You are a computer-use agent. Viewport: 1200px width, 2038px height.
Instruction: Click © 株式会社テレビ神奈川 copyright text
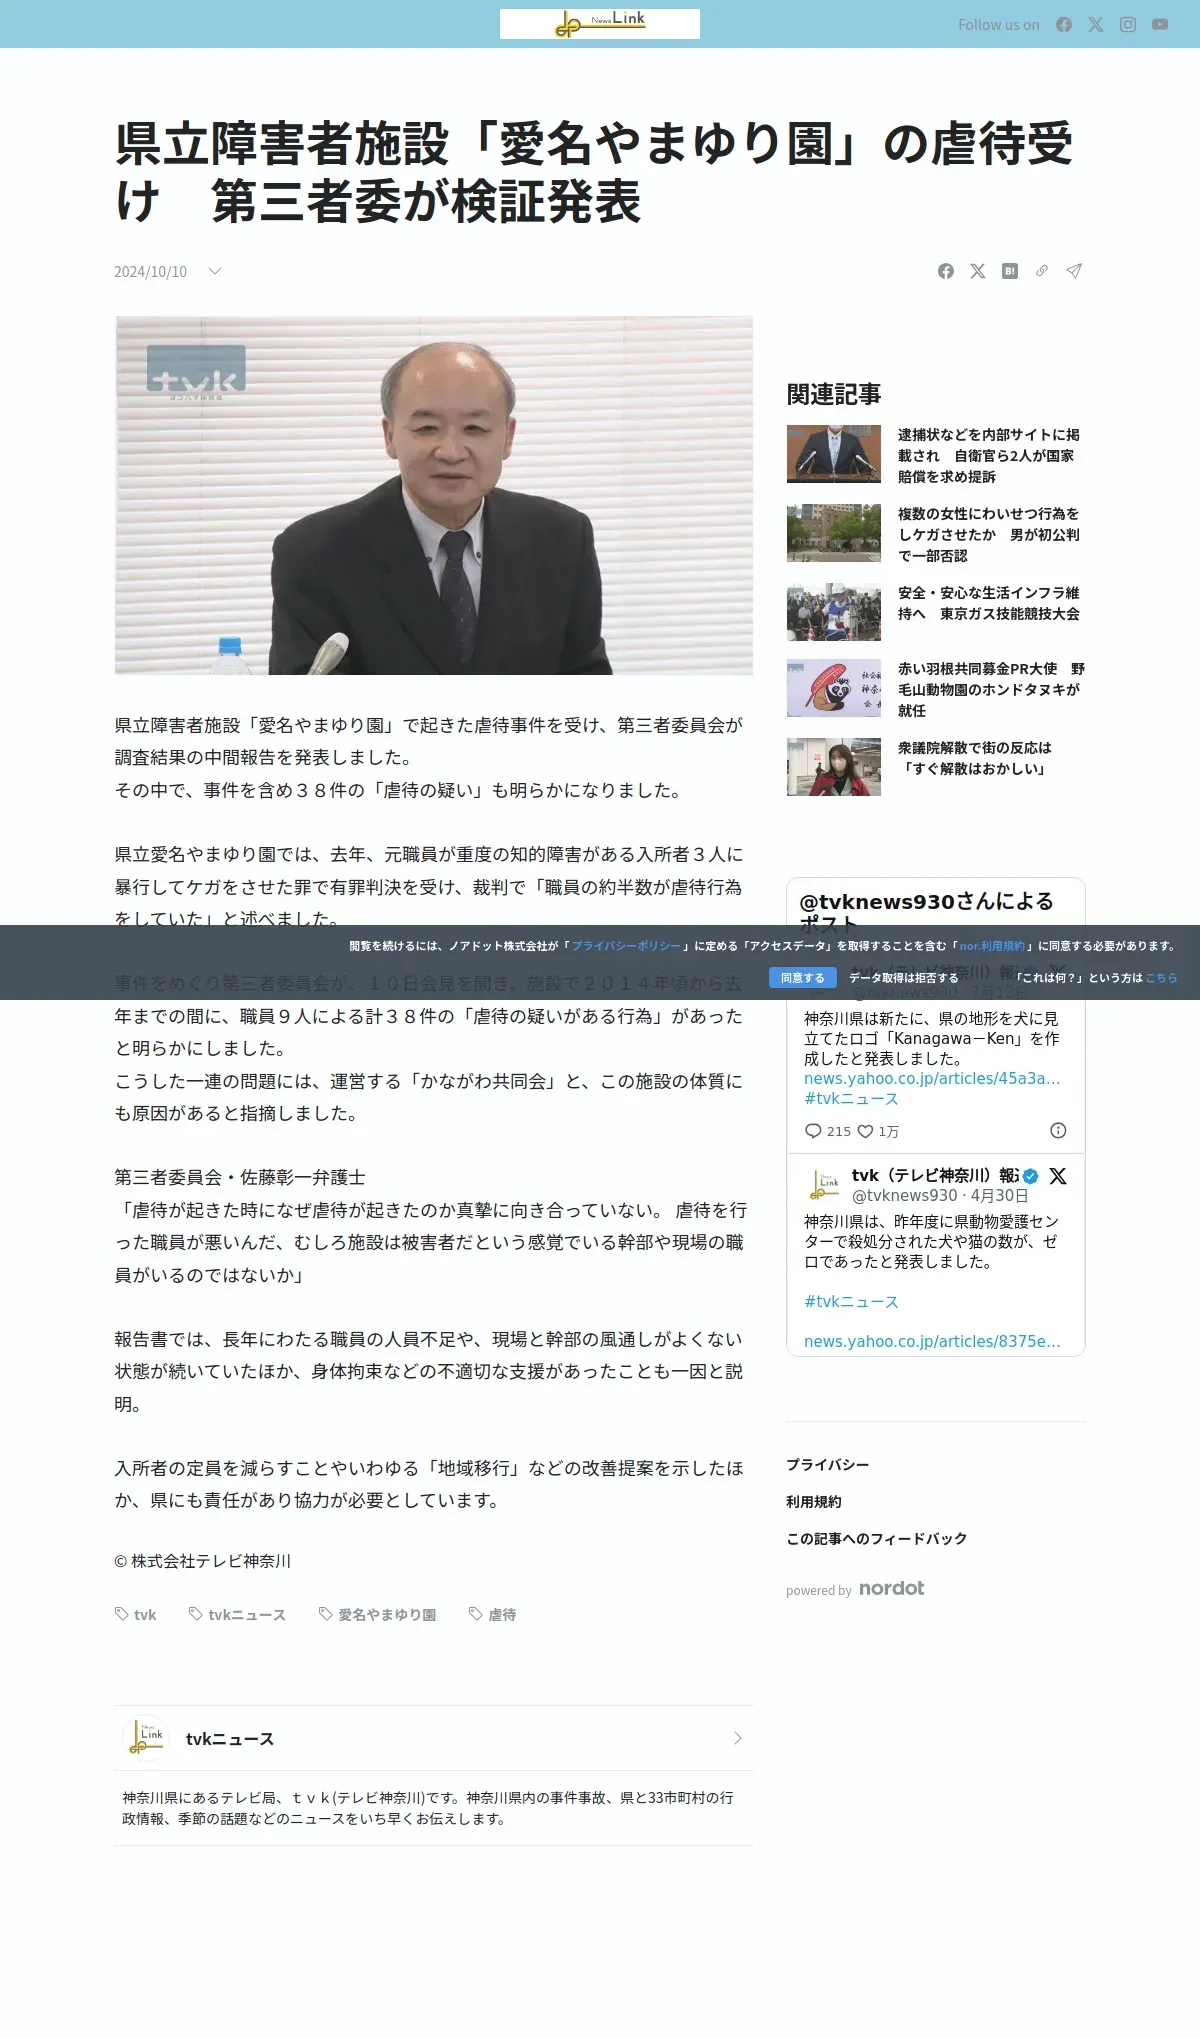click(202, 1561)
